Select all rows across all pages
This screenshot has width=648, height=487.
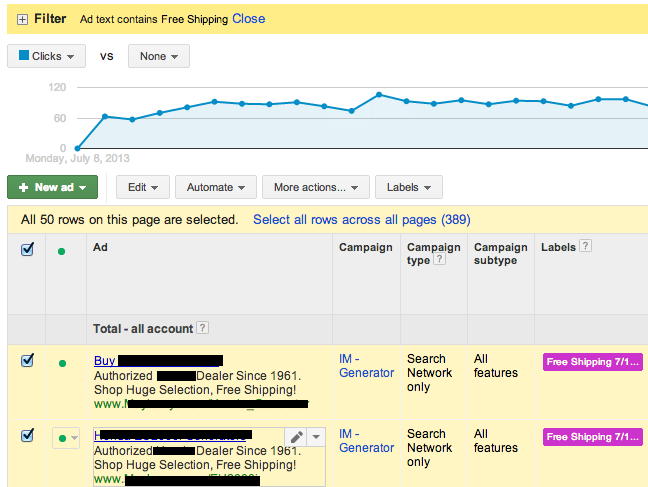[x=361, y=219]
